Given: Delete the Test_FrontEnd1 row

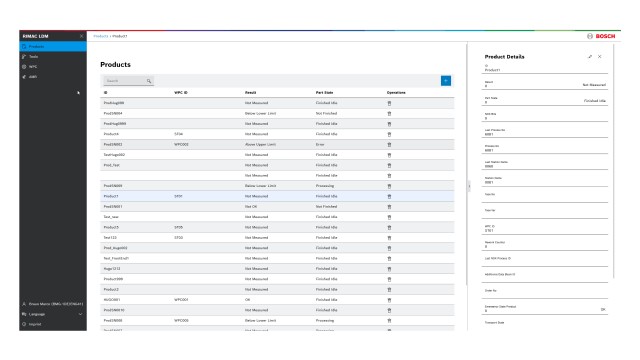Looking at the screenshot, I should coord(389,259).
